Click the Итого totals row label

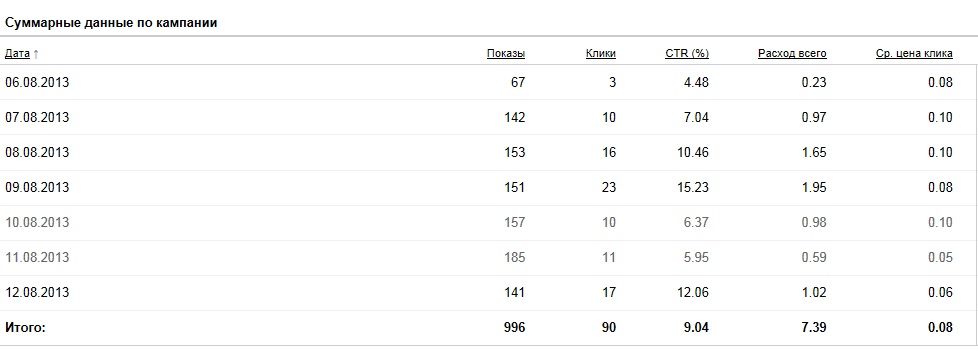point(26,327)
